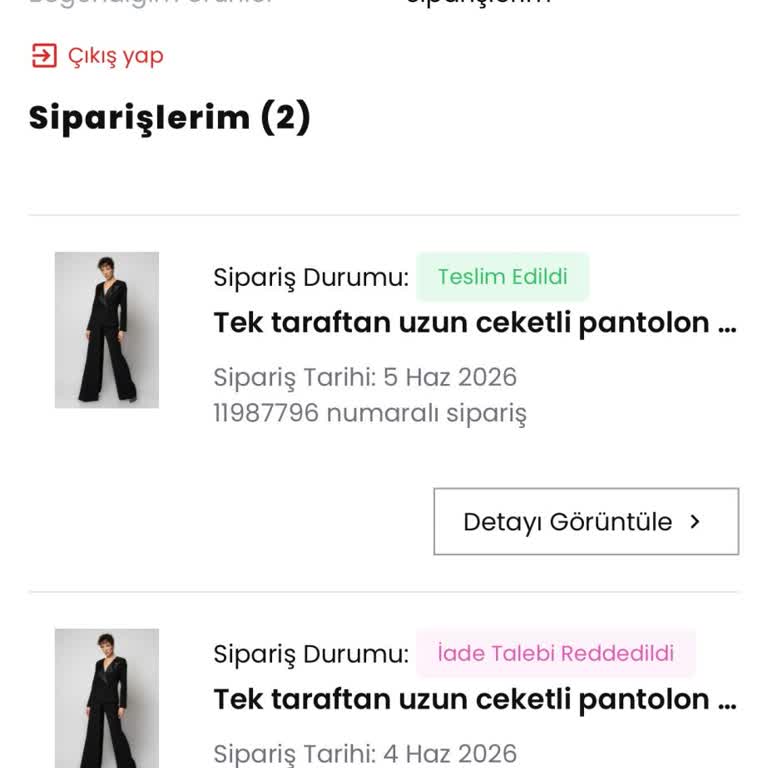
Task: Open the product title of the delivered order
Action: (x=475, y=323)
